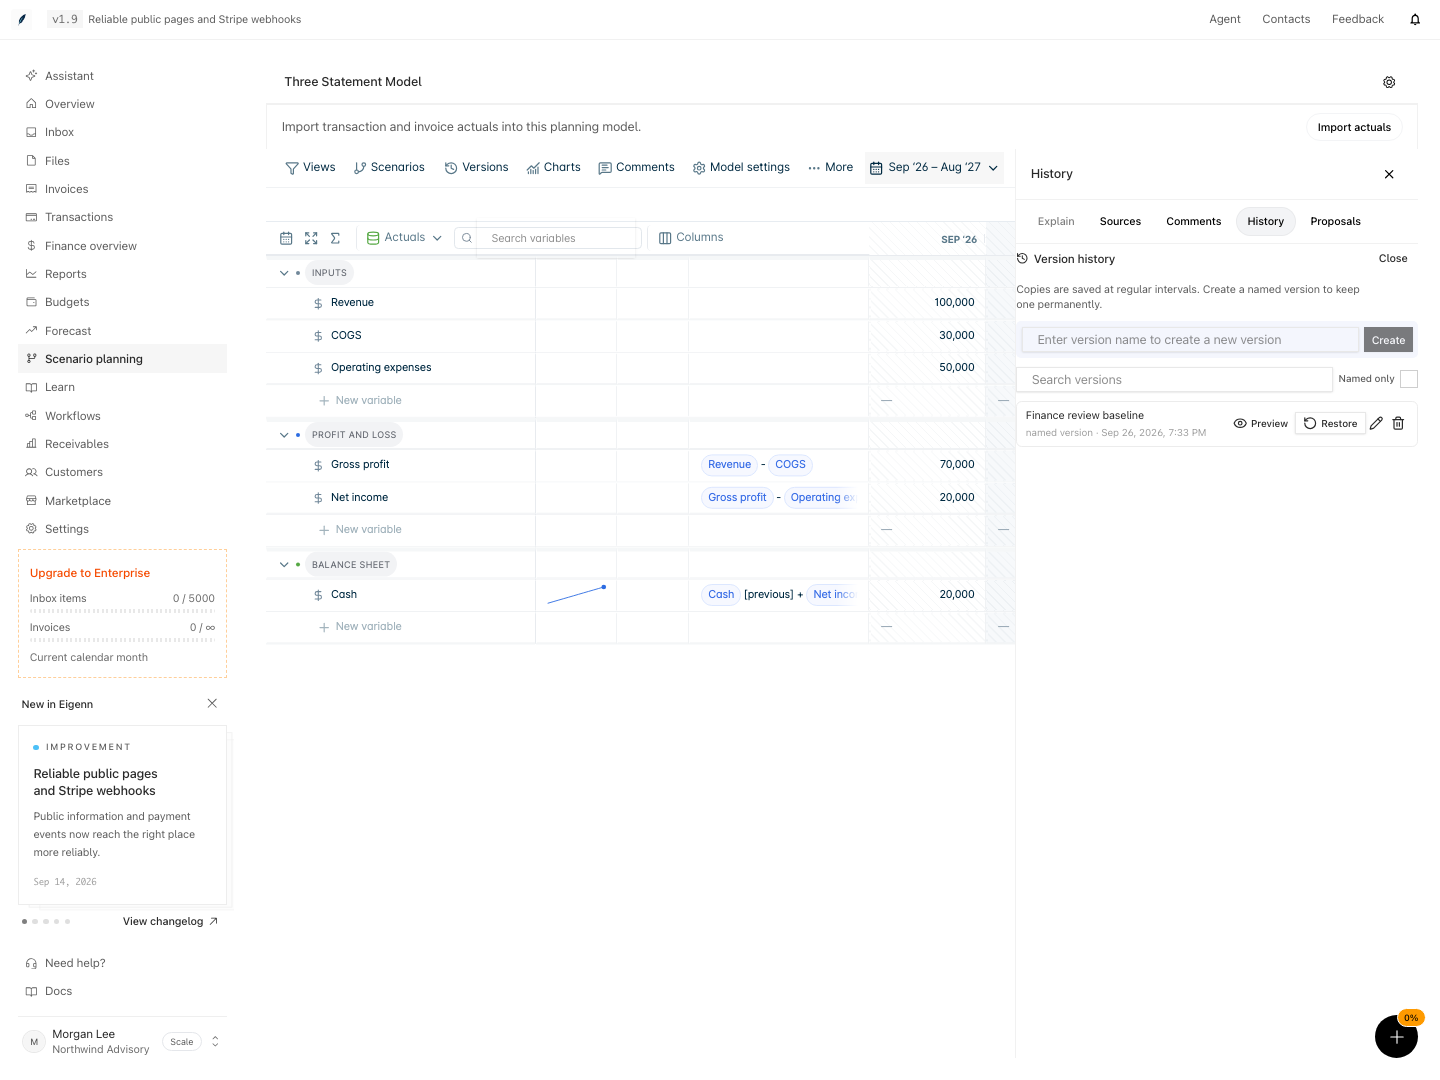Open Feedback in the top bar
This screenshot has height=1080, width=1440.
[x=1357, y=19]
